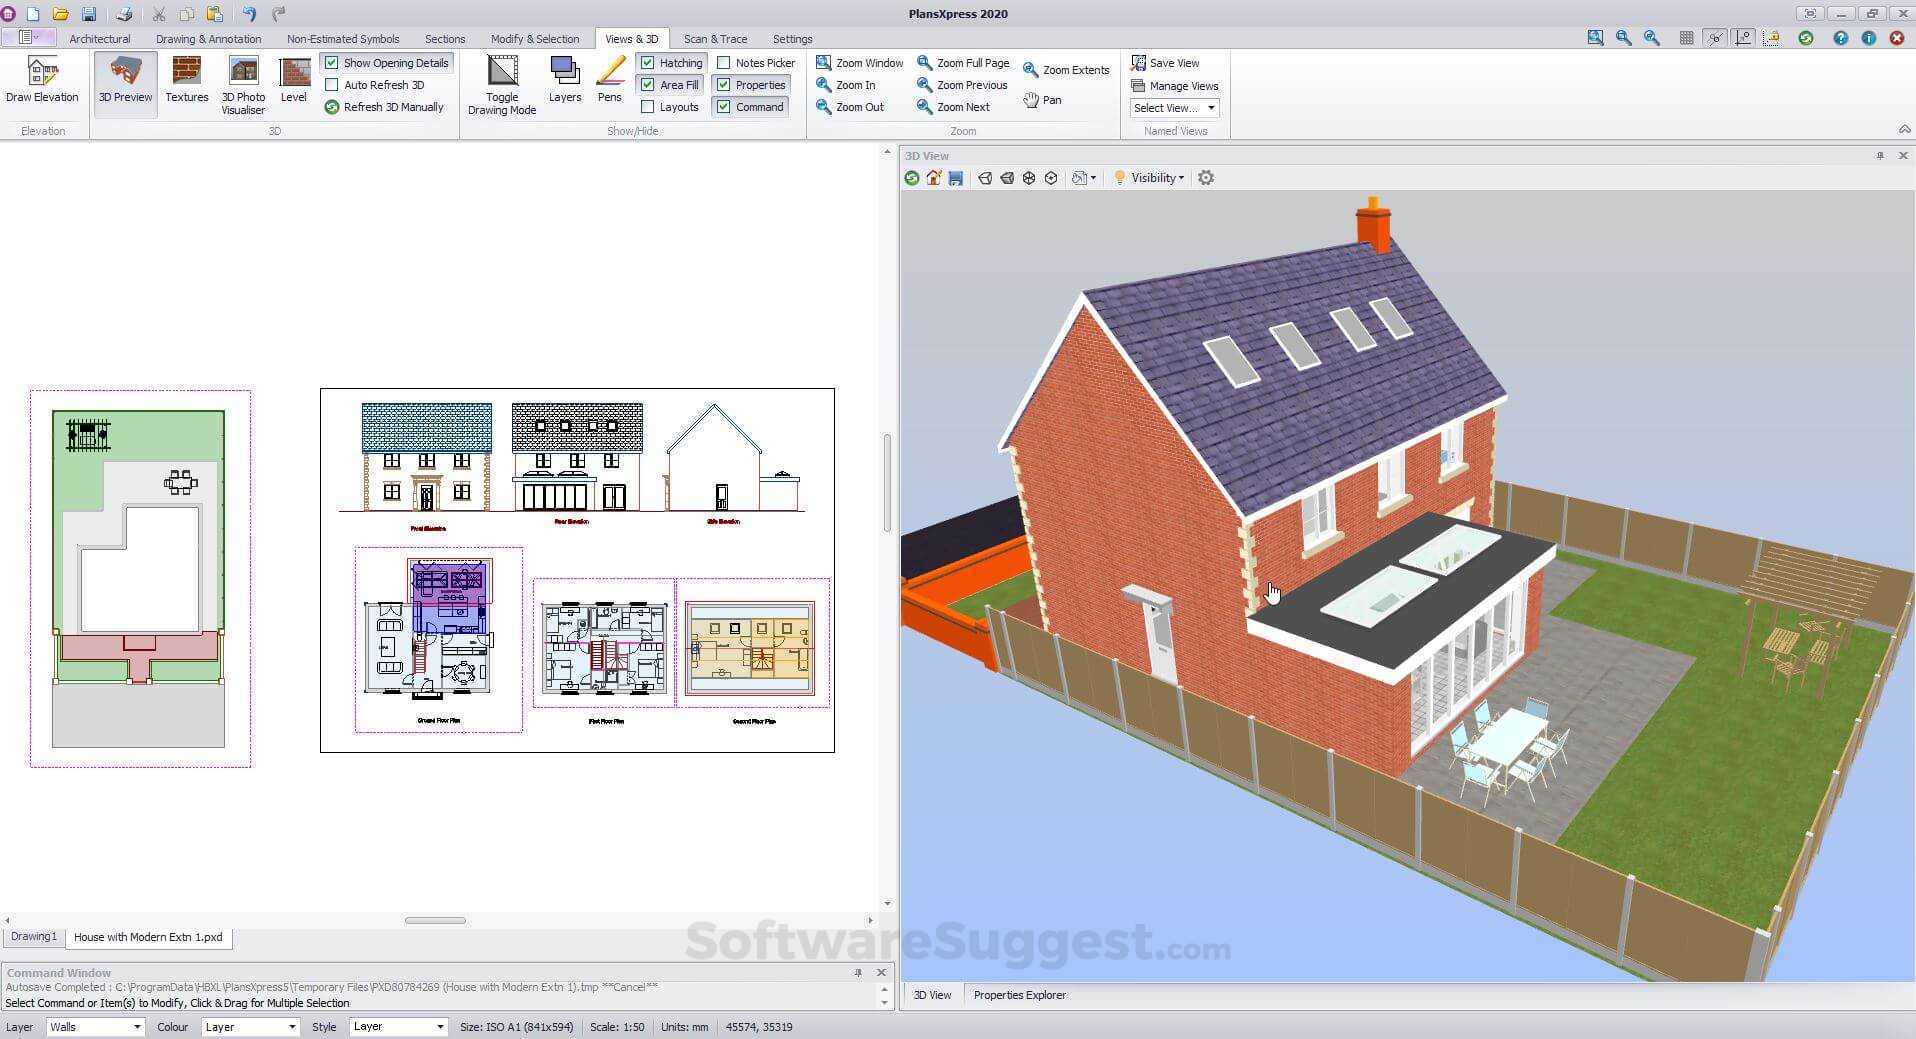Open the Properties Explorer tab

pos(1019,994)
